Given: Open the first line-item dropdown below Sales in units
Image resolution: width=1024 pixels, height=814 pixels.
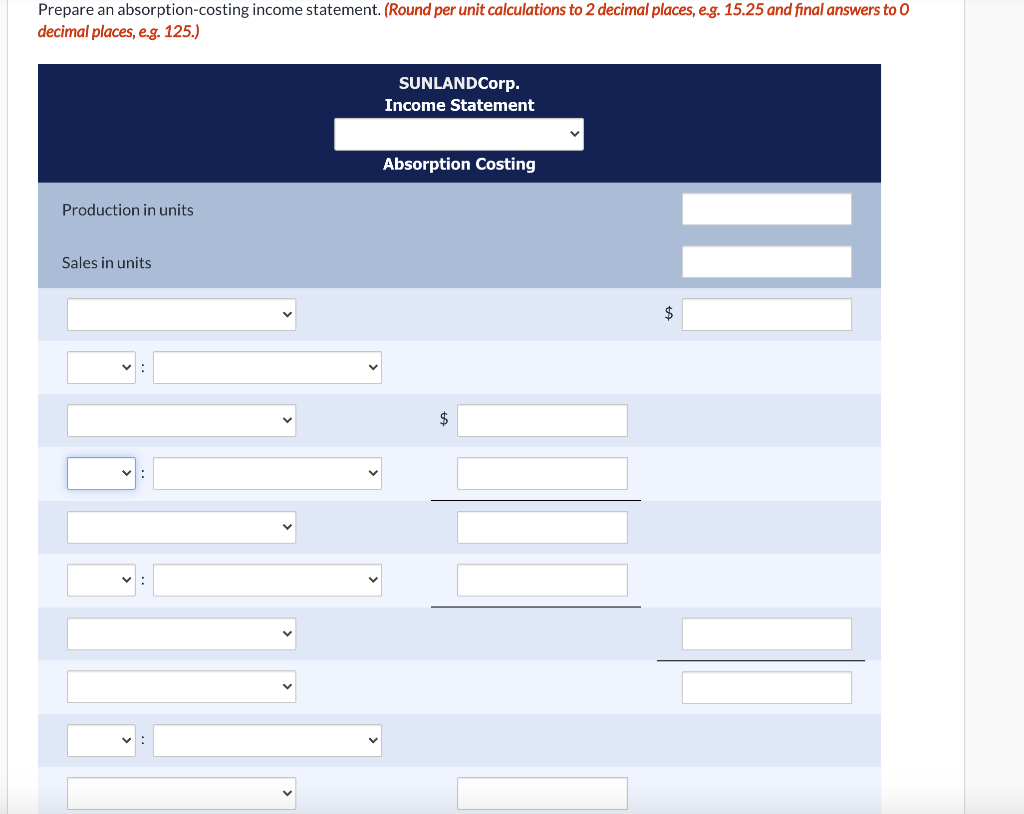Looking at the screenshot, I should 181,313.
